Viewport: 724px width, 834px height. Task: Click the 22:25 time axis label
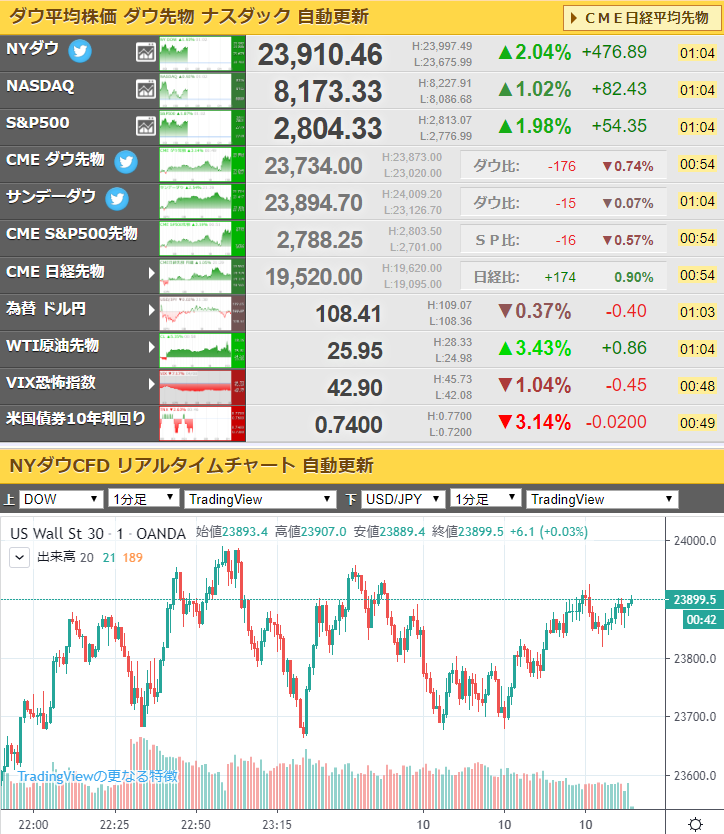point(114,824)
